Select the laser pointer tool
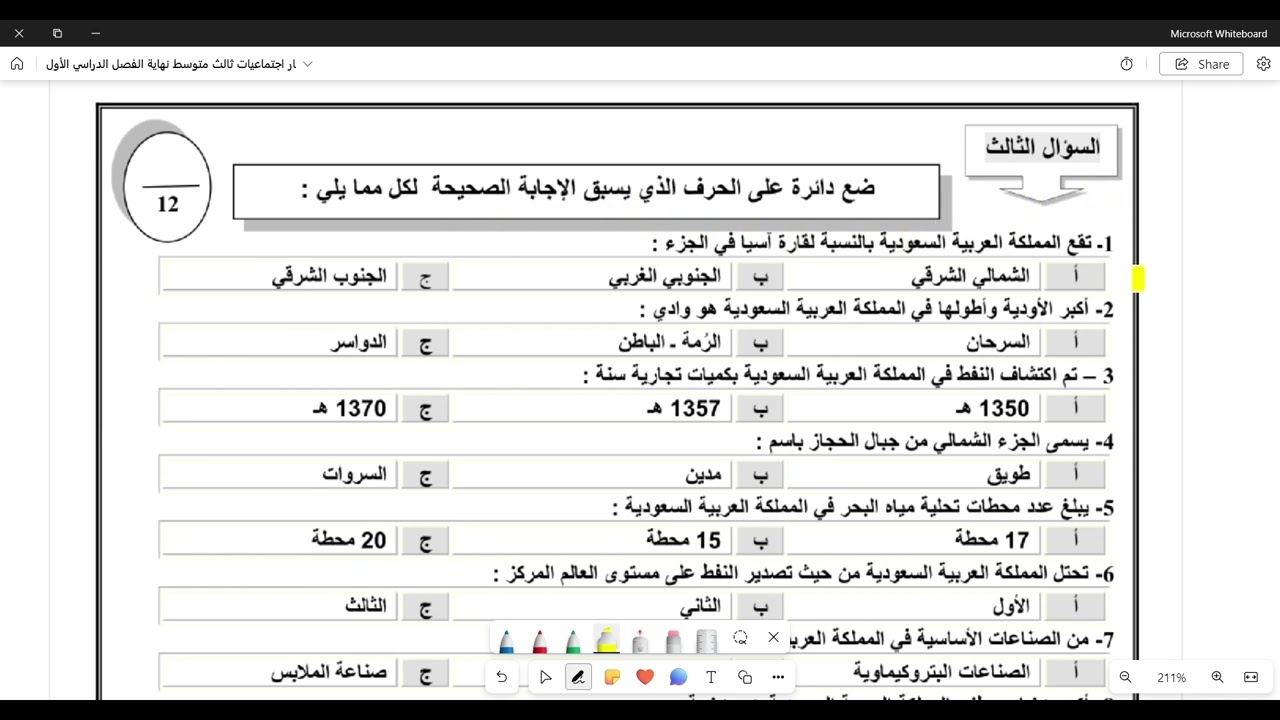This screenshot has height=720, width=1280. click(x=640, y=640)
